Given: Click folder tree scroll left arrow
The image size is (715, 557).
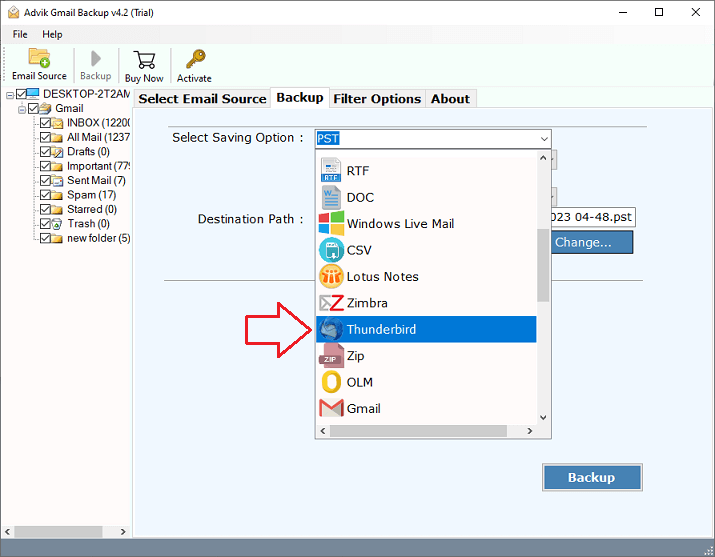Looking at the screenshot, I should (7, 531).
